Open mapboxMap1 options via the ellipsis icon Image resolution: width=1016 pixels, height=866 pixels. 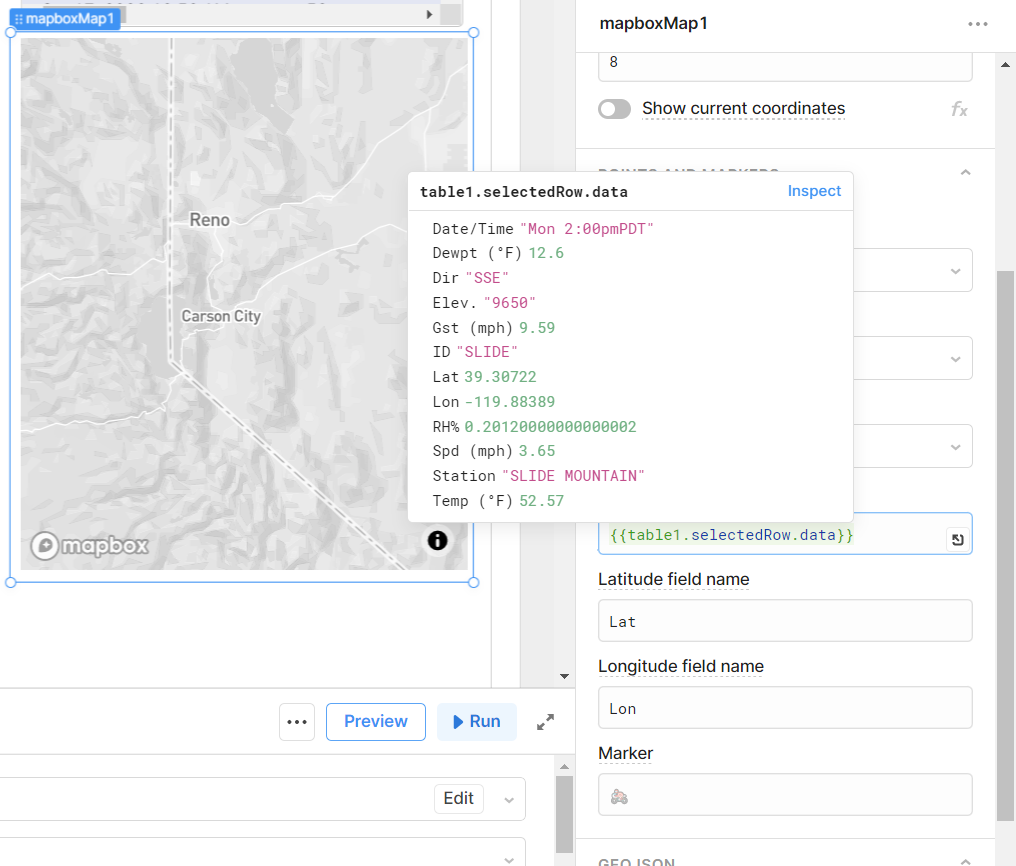[977, 23]
